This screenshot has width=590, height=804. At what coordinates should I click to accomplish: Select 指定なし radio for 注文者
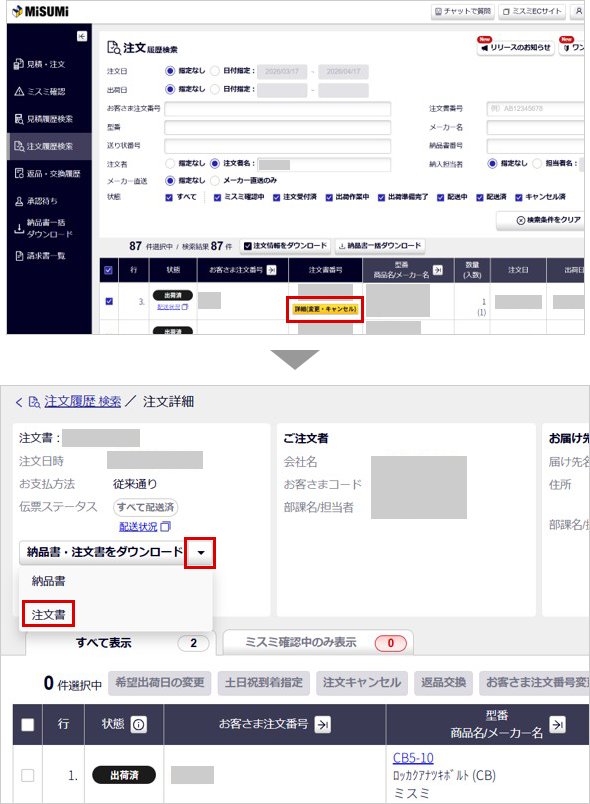(170, 164)
